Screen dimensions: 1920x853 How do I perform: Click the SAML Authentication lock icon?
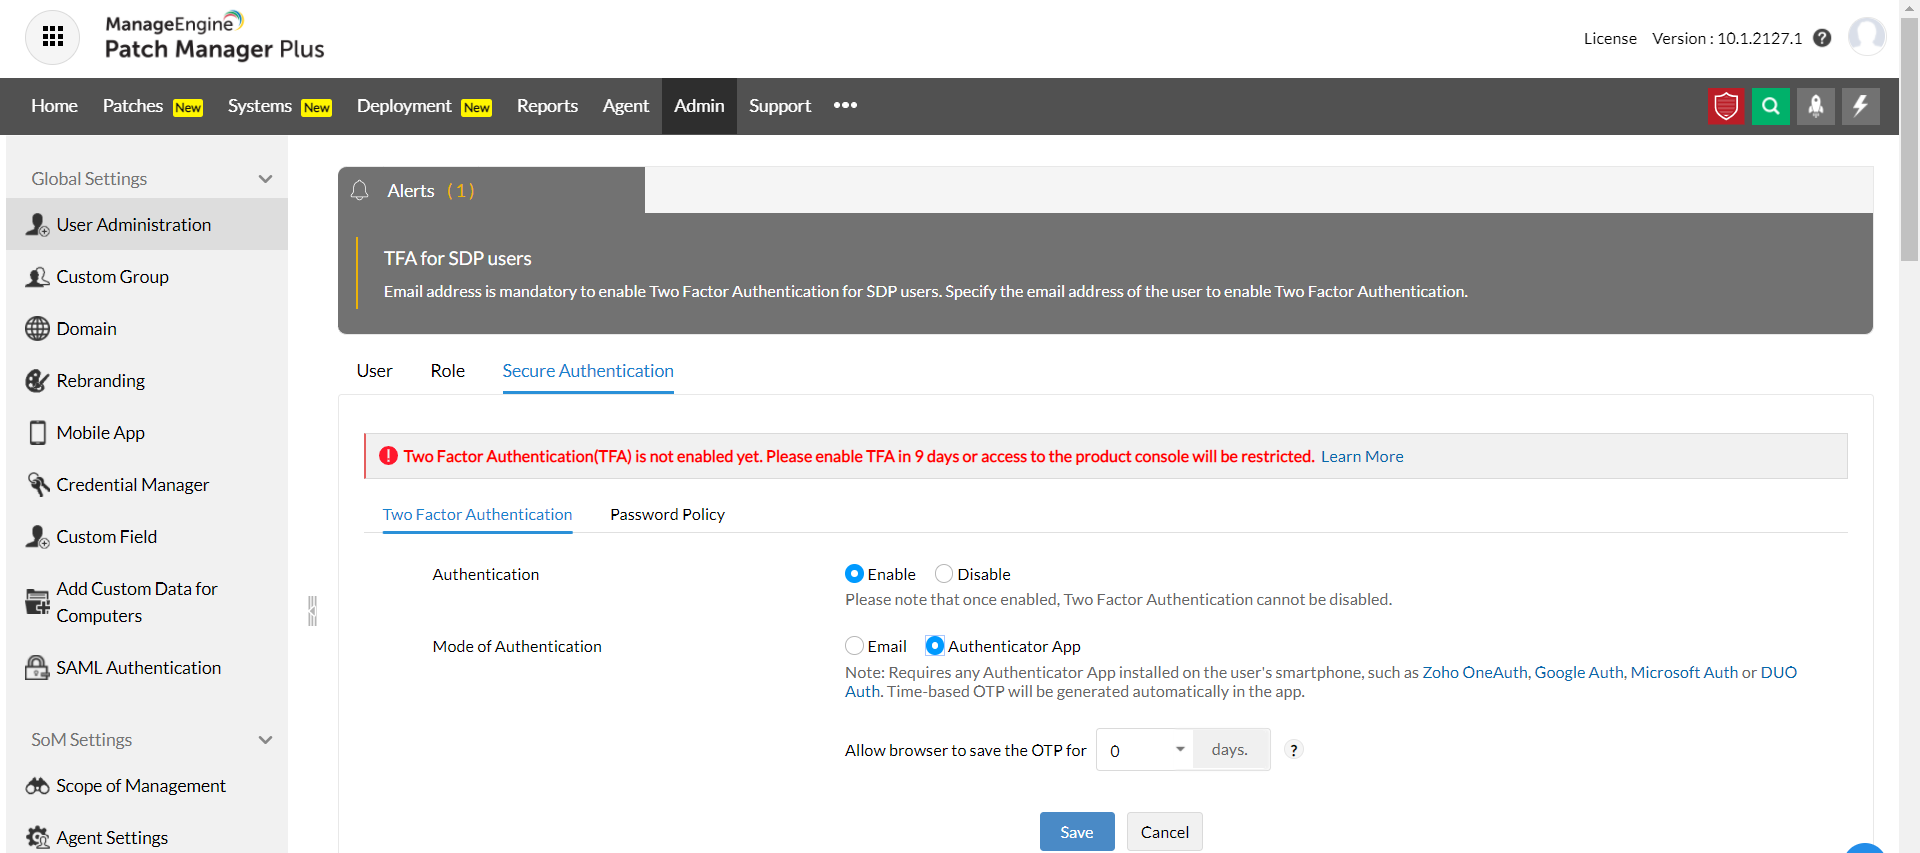[37, 668]
